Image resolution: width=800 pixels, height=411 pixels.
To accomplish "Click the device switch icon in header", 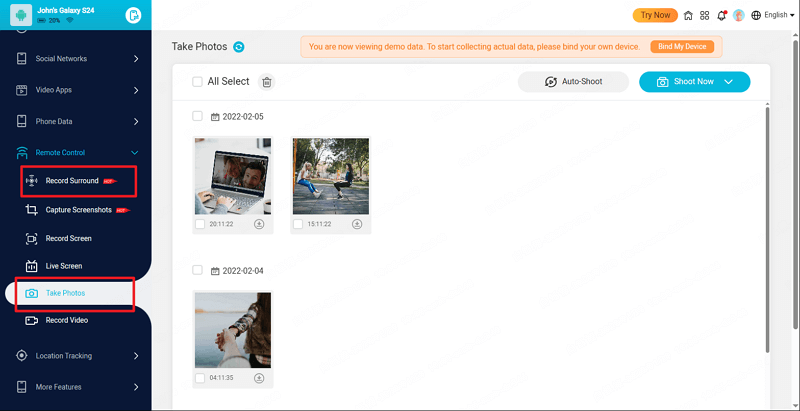I will pyautogui.click(x=133, y=15).
